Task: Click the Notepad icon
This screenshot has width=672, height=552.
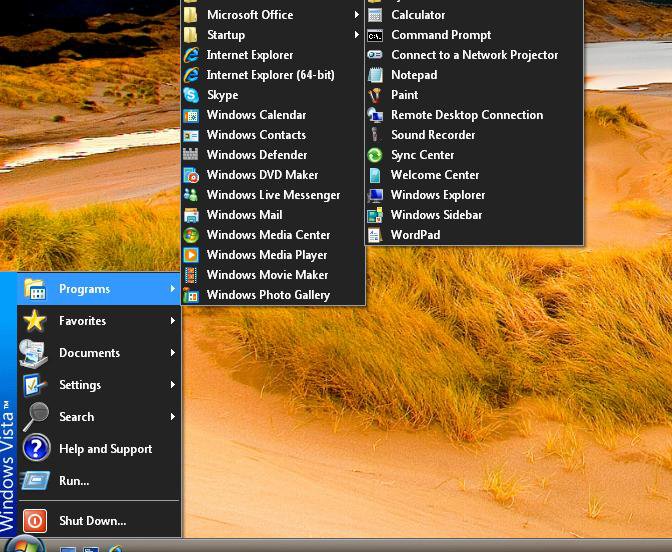Action: 375,75
